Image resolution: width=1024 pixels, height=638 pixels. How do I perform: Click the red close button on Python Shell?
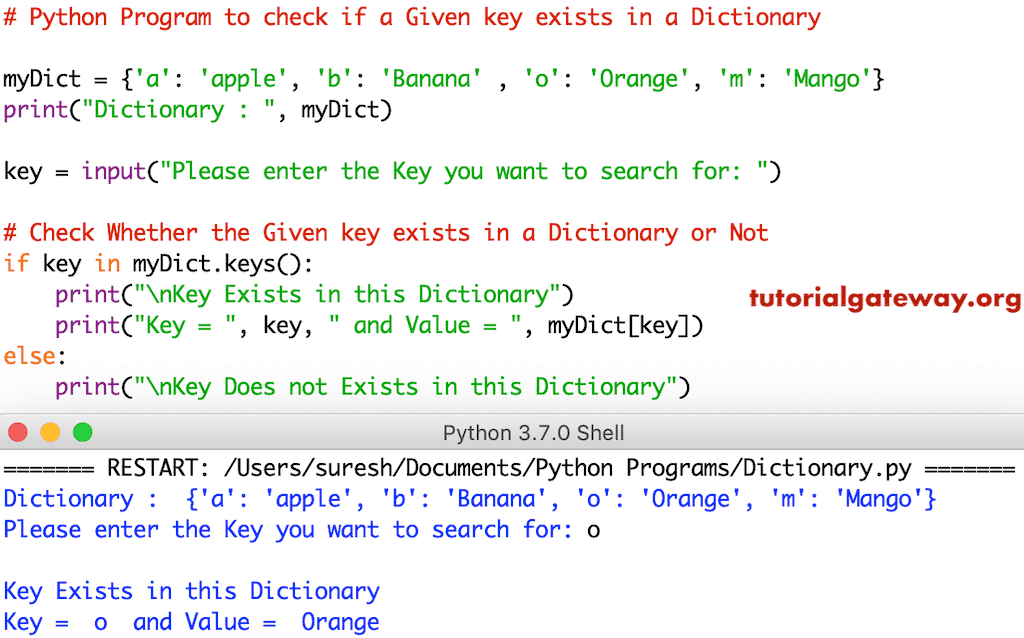[18, 432]
